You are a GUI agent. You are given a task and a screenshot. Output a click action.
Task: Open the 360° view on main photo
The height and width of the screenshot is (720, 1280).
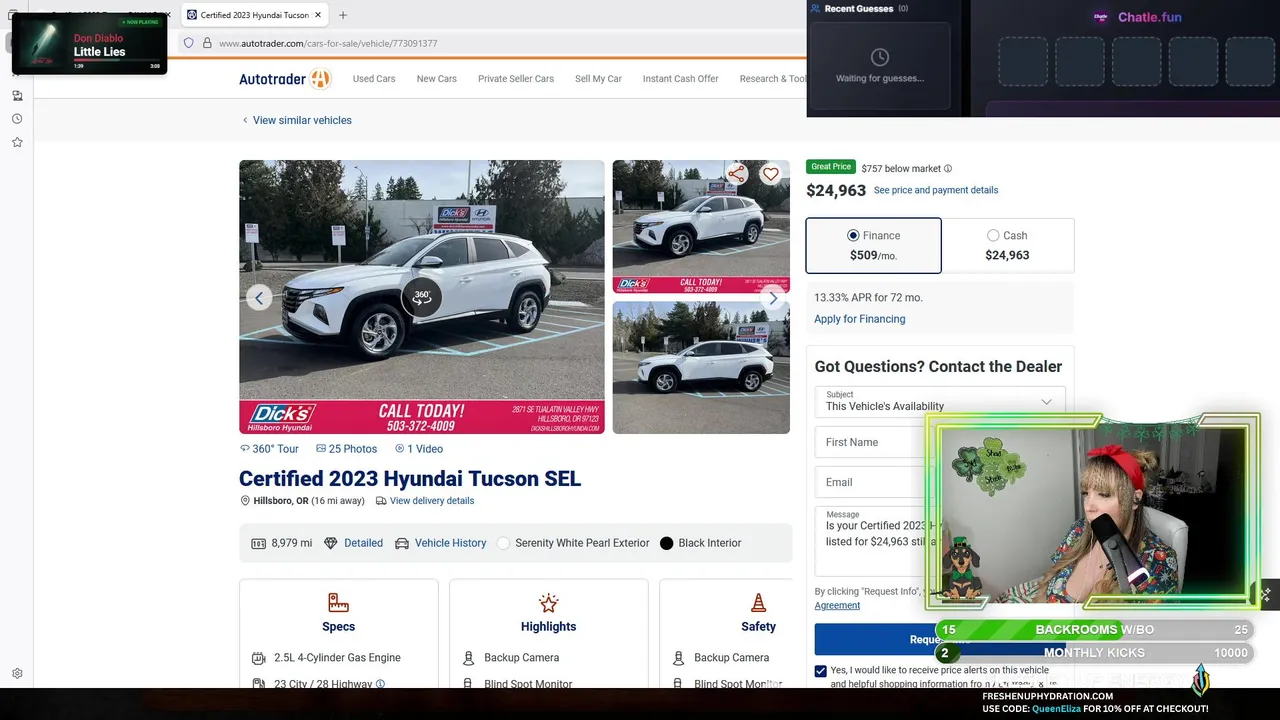[422, 297]
